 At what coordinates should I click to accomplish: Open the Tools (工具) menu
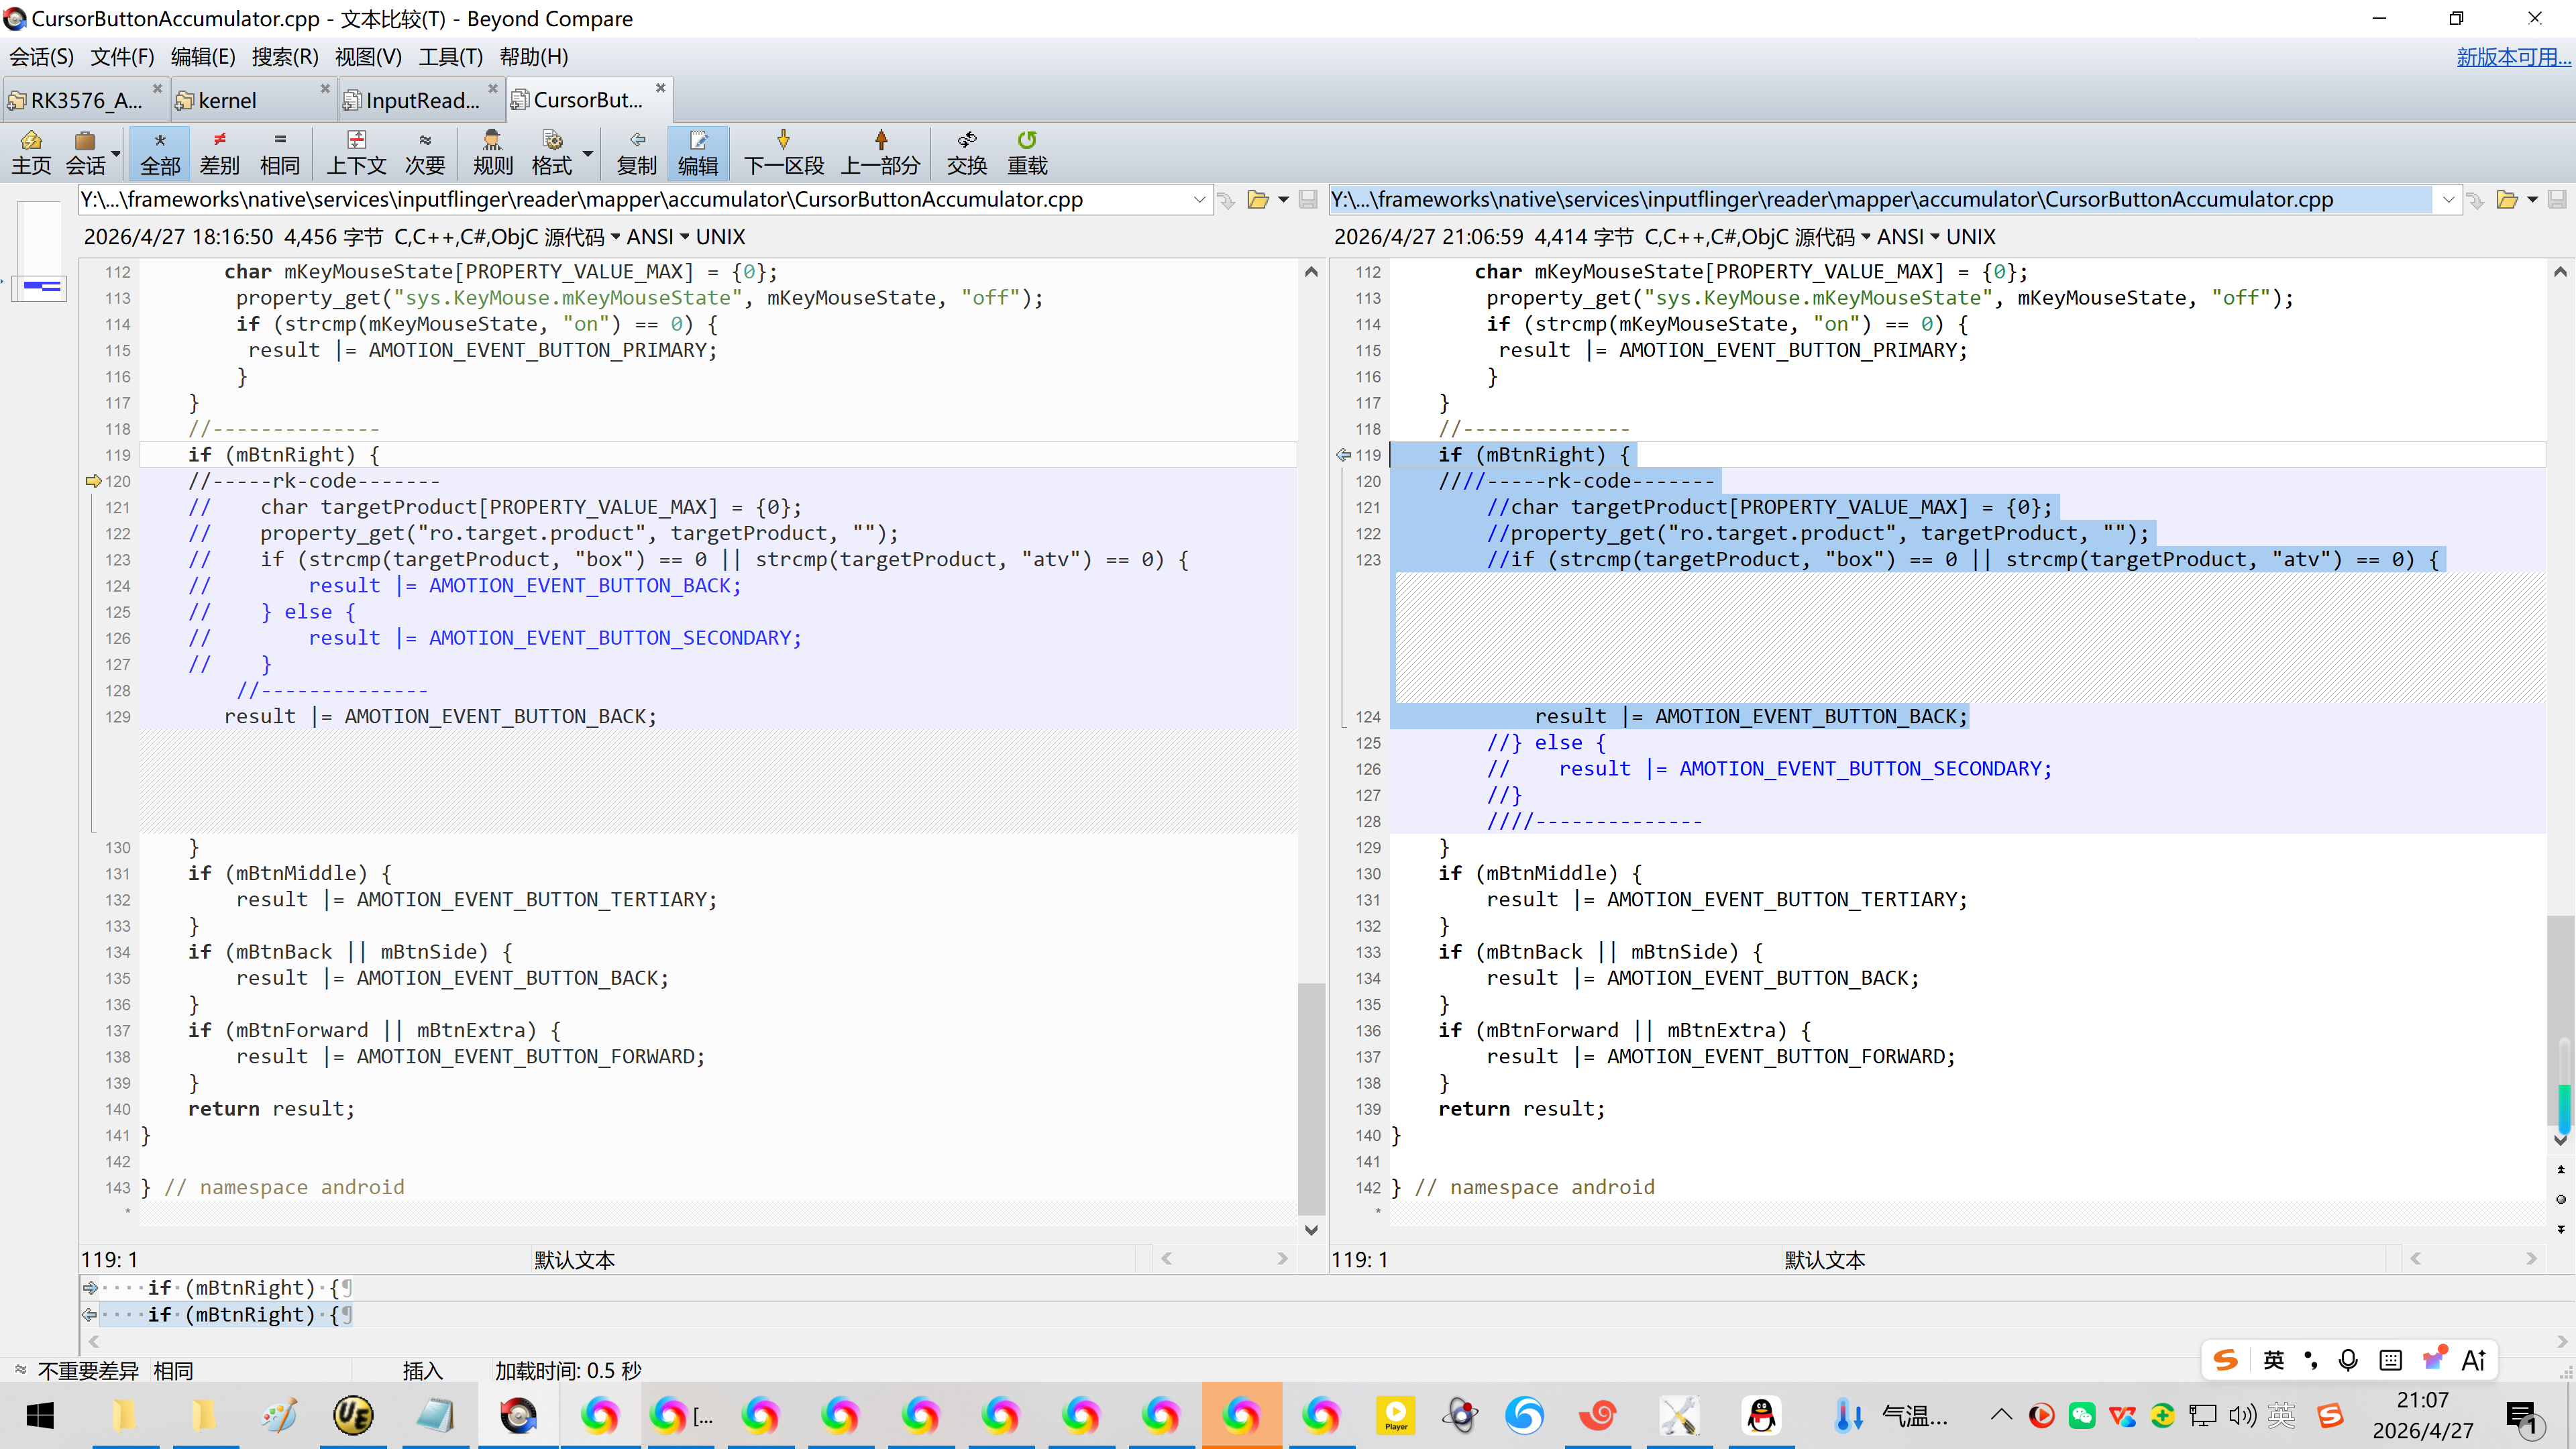[x=450, y=57]
